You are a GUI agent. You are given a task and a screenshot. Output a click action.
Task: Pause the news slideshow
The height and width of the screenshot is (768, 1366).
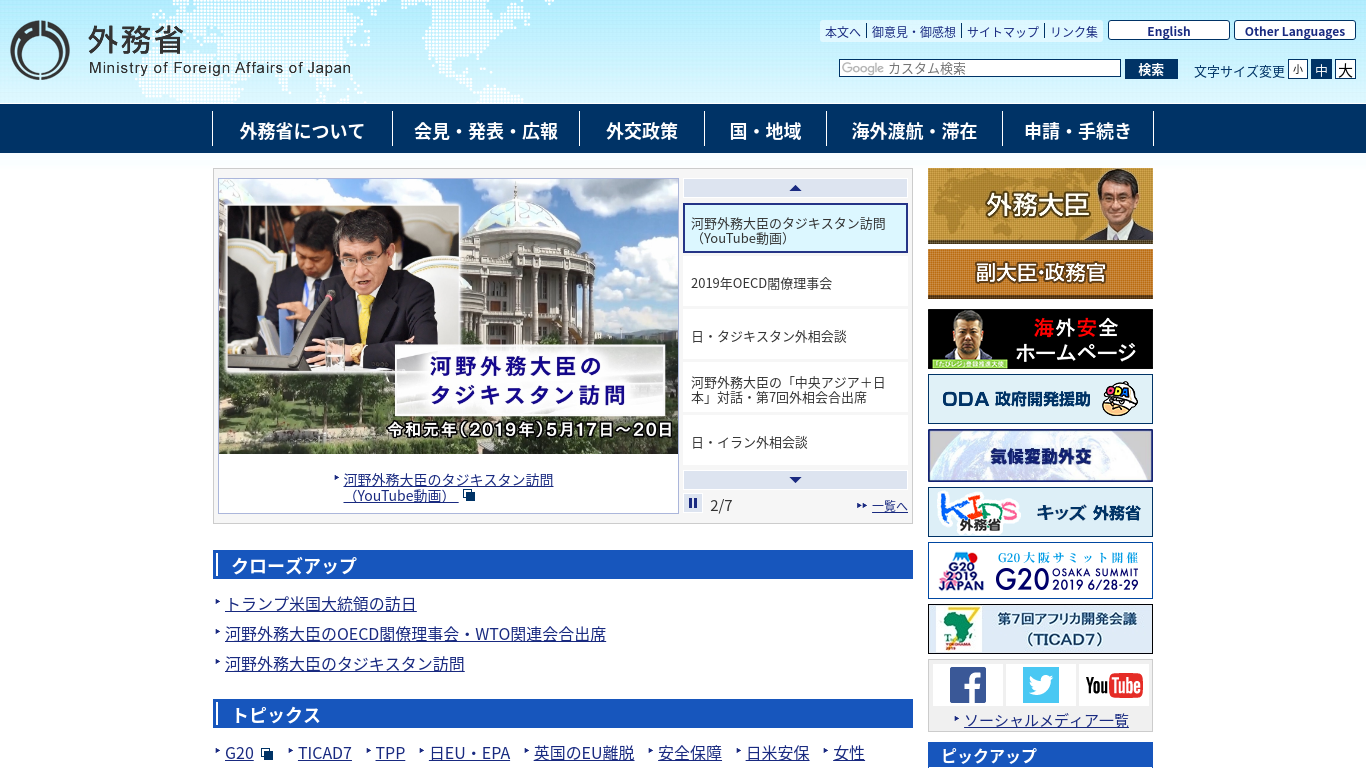click(x=693, y=503)
